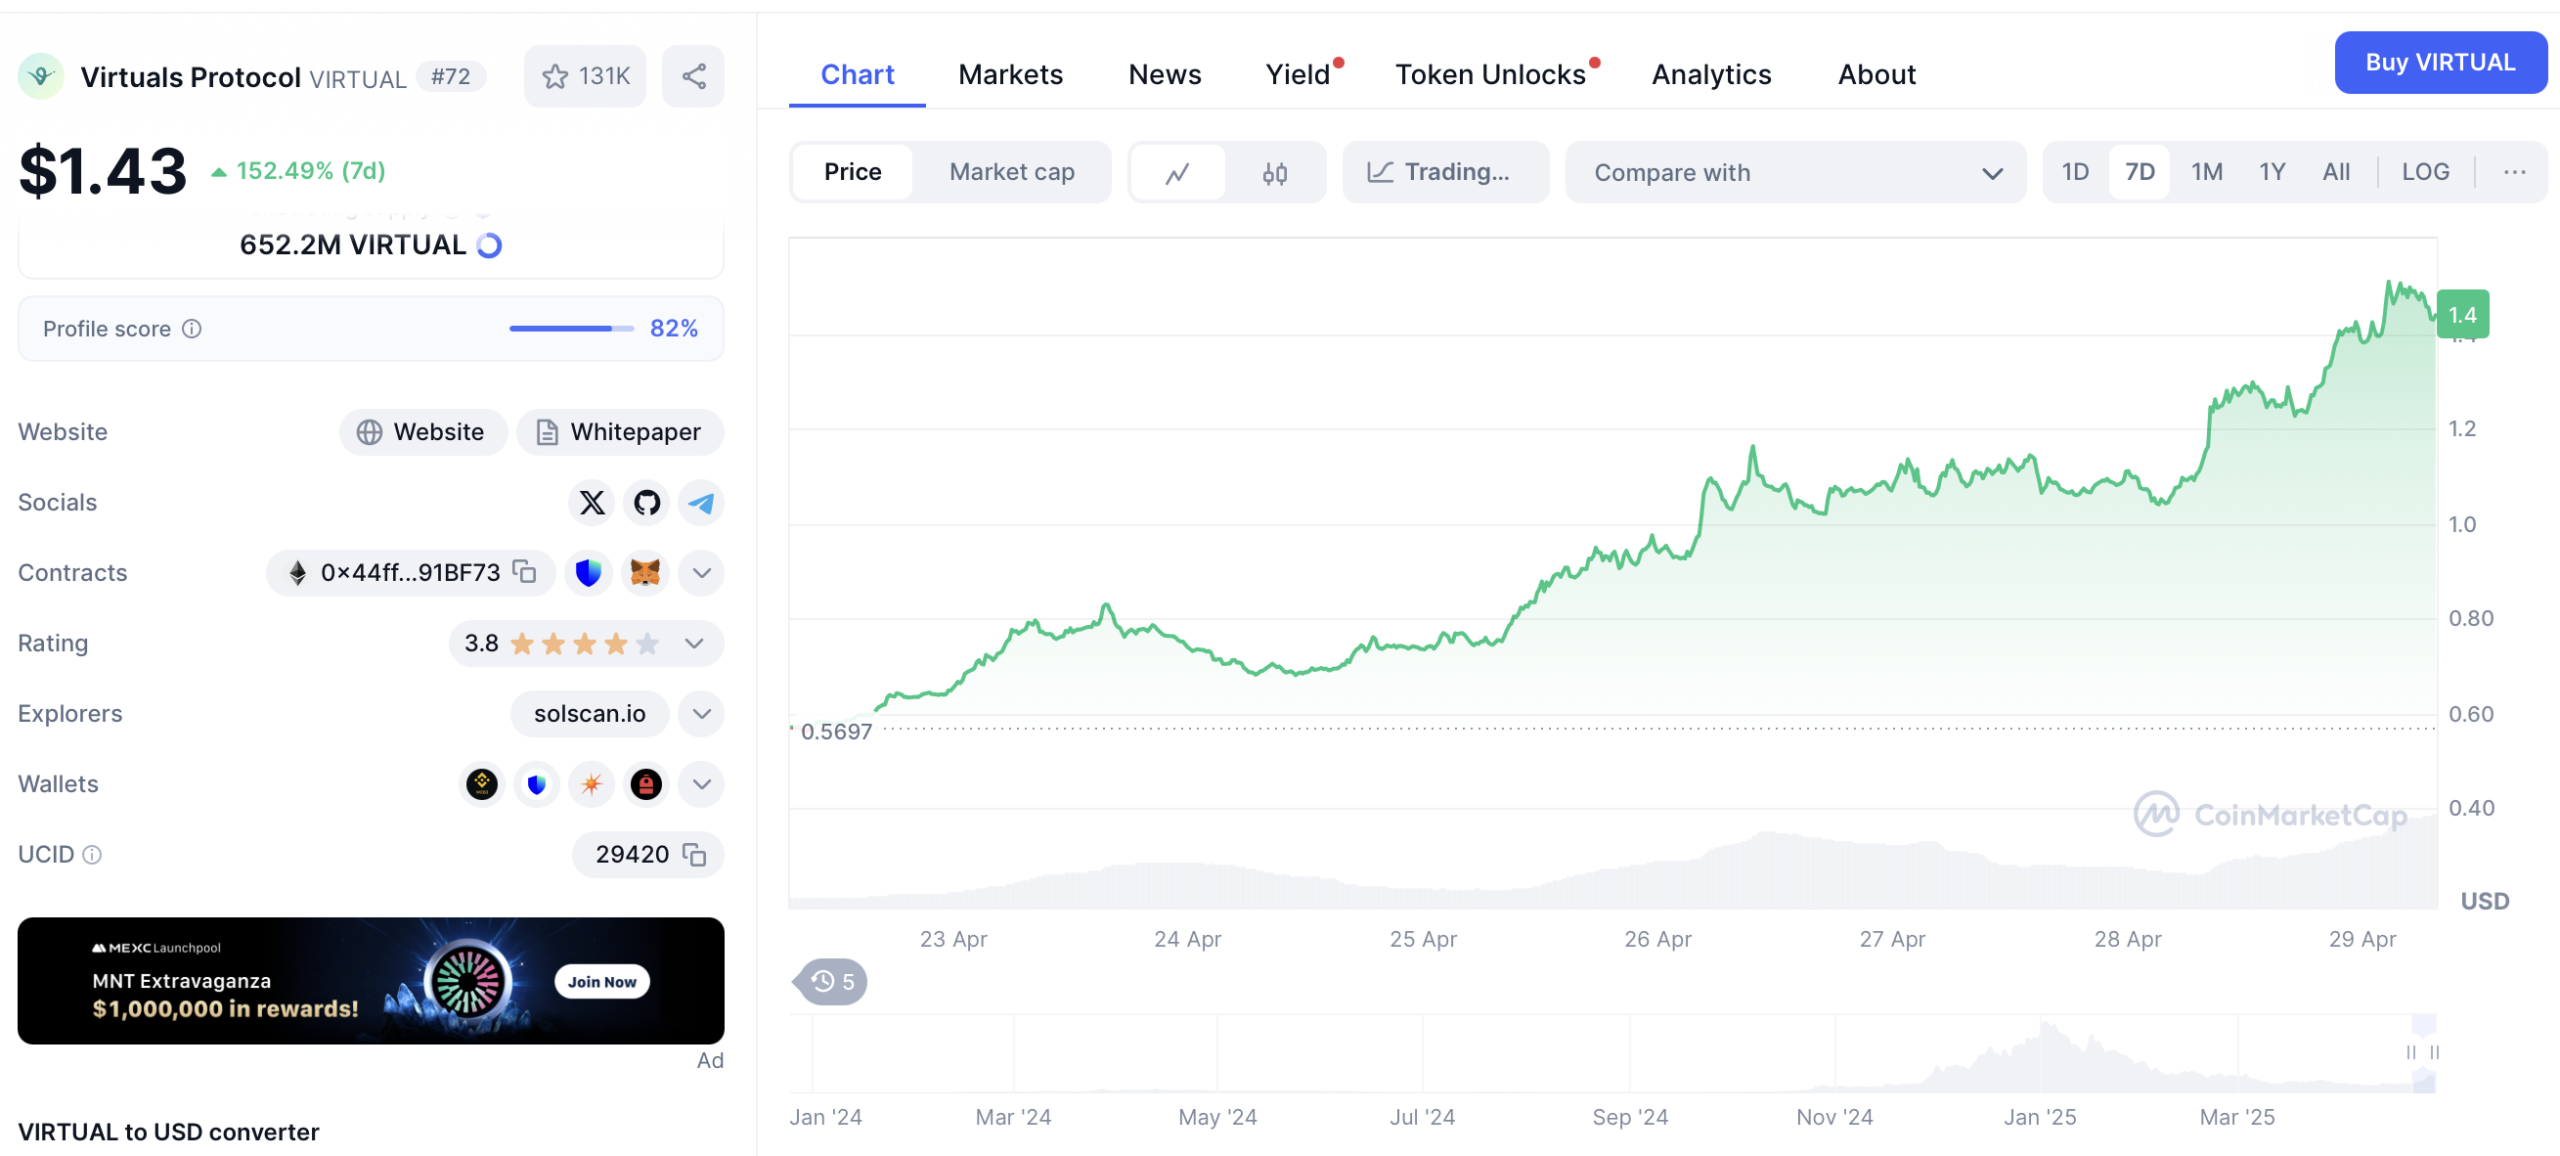Image resolution: width=2560 pixels, height=1156 pixels.
Task: Open the Telegram social link
Action: click(701, 502)
